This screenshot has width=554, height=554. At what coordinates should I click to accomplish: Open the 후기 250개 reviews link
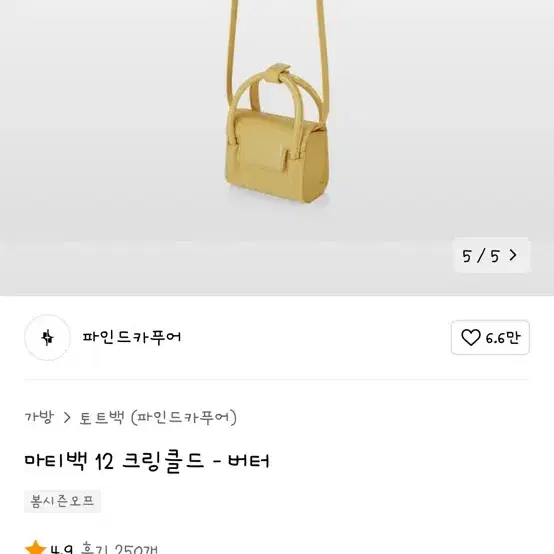pyautogui.click(x=119, y=549)
